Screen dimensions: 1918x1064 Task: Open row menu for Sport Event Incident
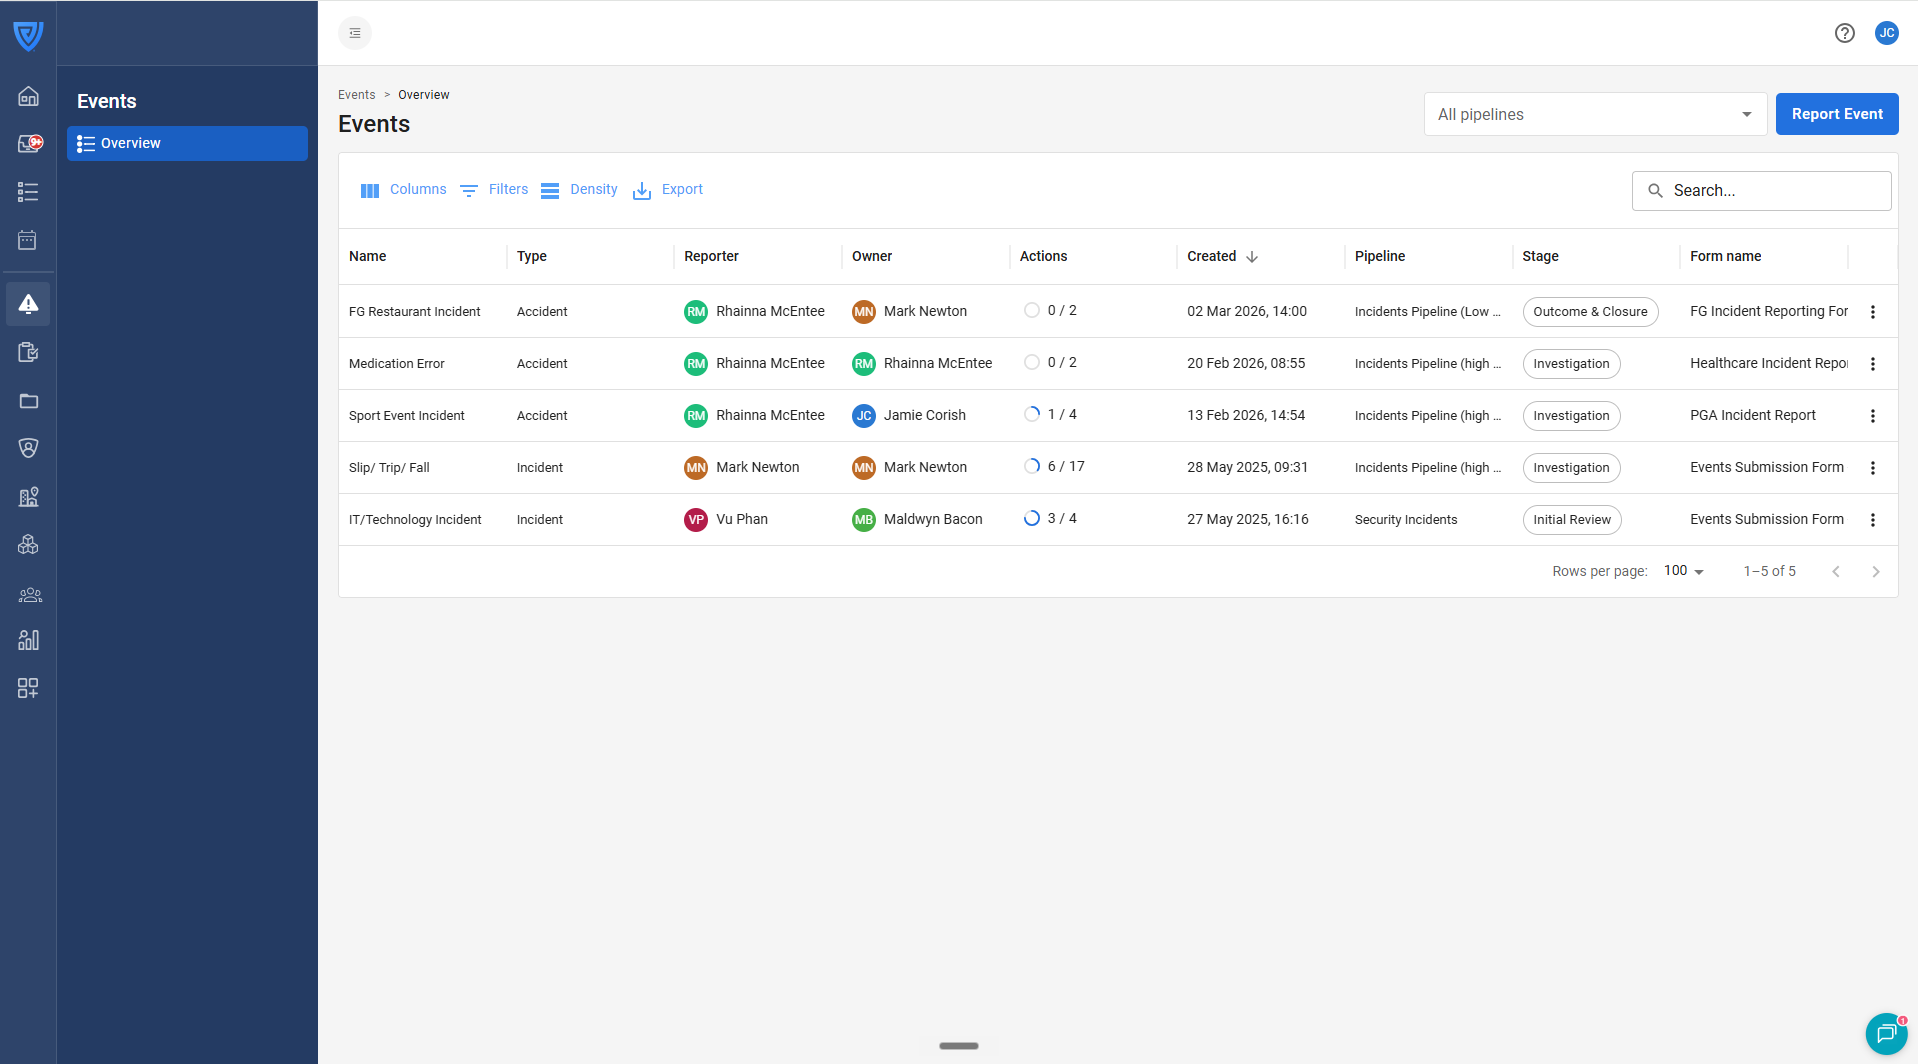click(1873, 416)
